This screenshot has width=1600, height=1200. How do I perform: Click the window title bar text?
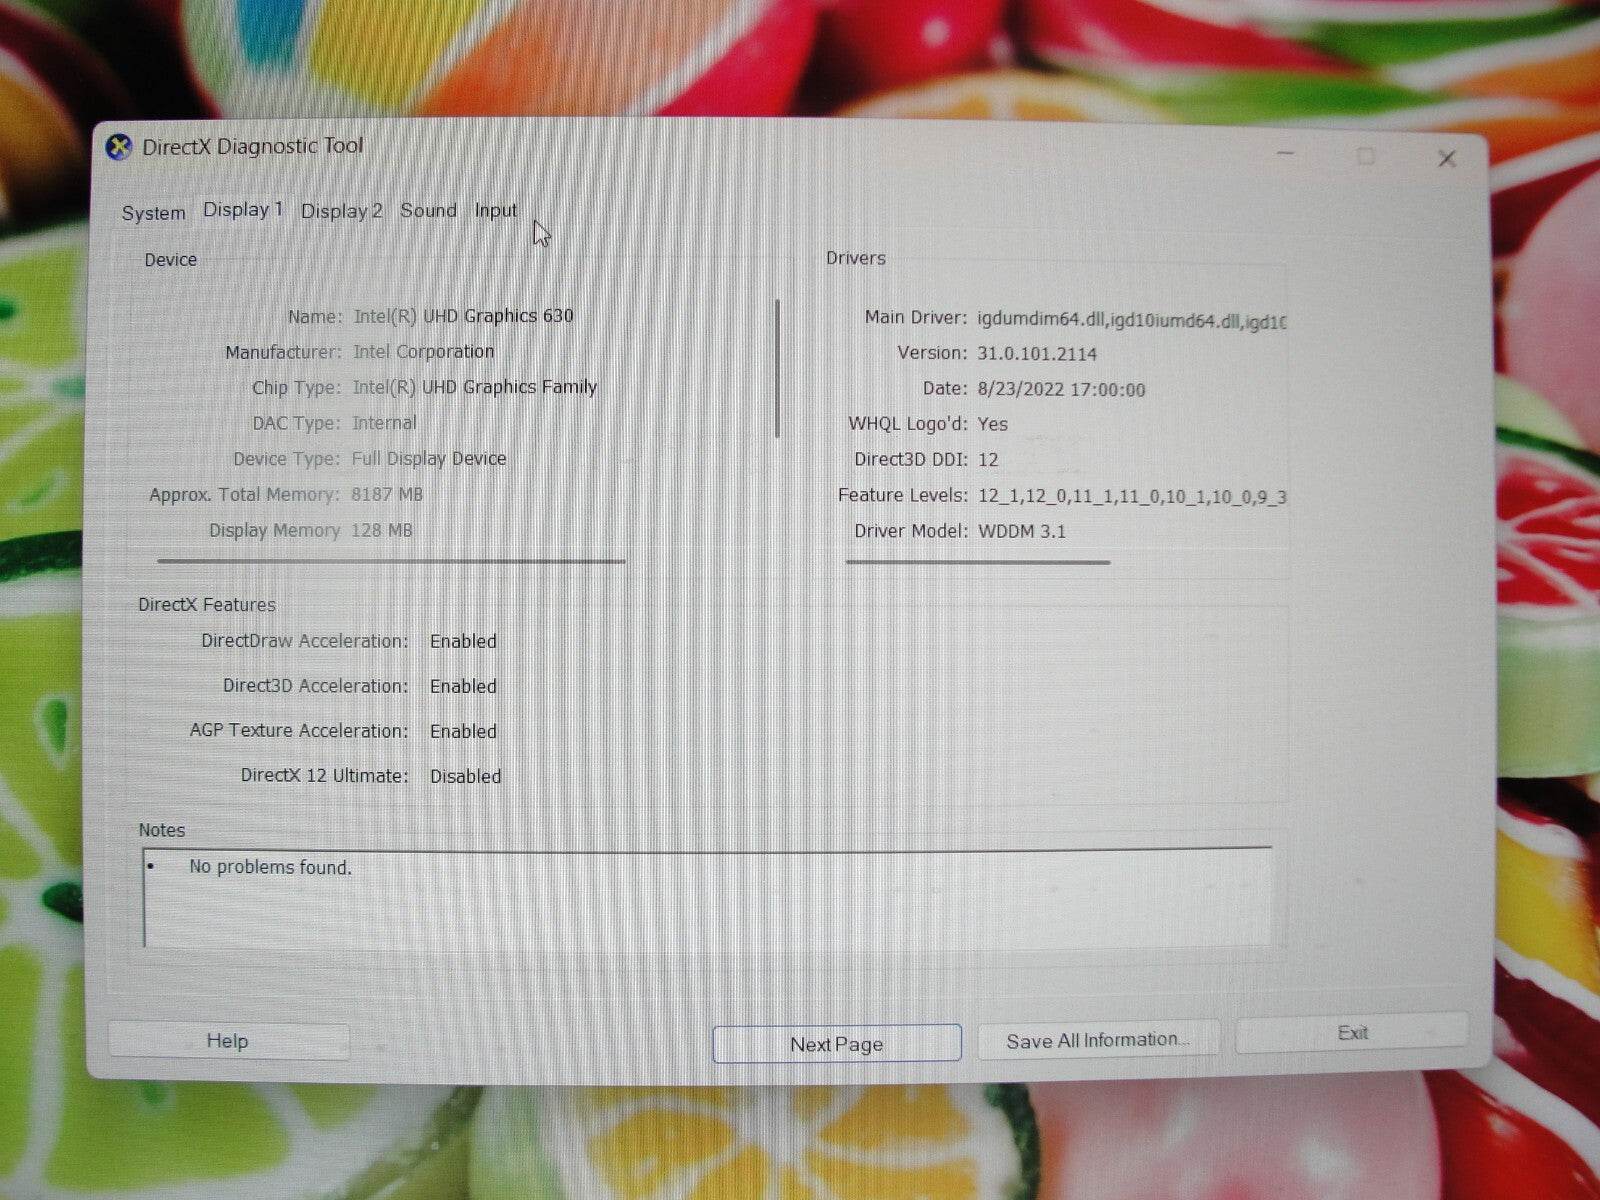(x=253, y=146)
